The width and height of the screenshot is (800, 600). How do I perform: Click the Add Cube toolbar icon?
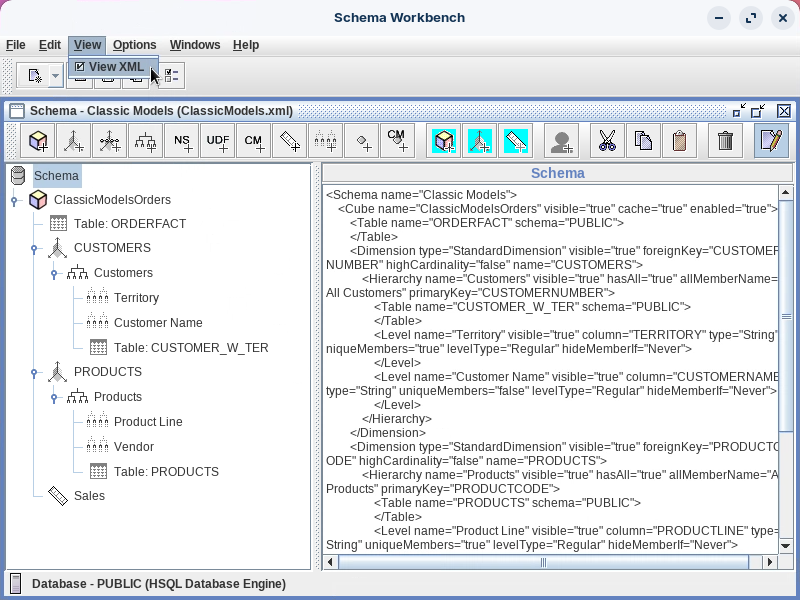[39, 141]
